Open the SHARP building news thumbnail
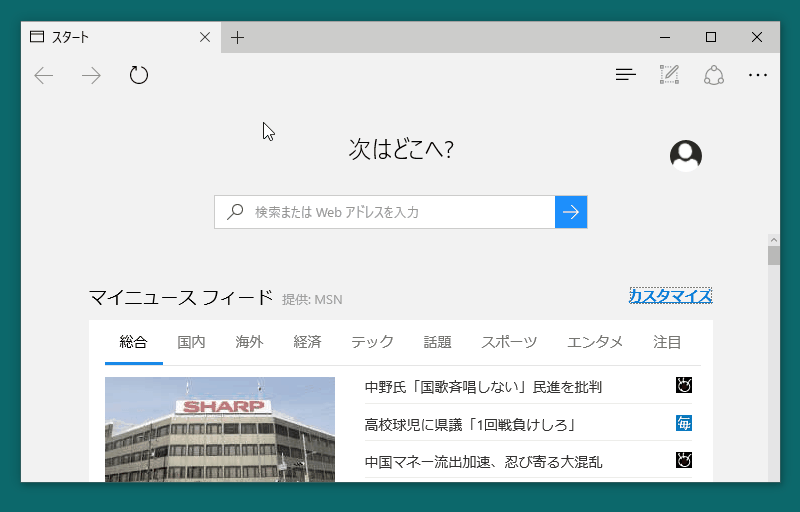 point(220,429)
